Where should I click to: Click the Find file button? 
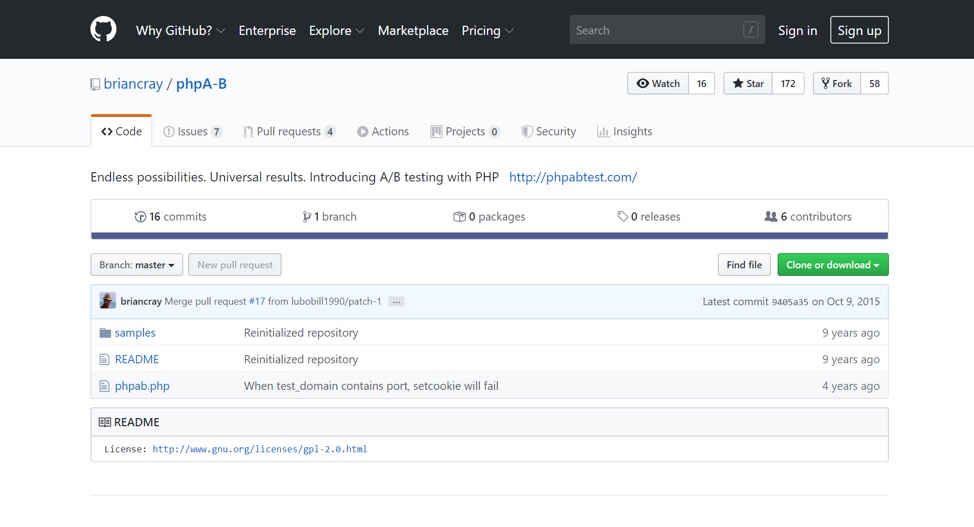[x=744, y=265]
